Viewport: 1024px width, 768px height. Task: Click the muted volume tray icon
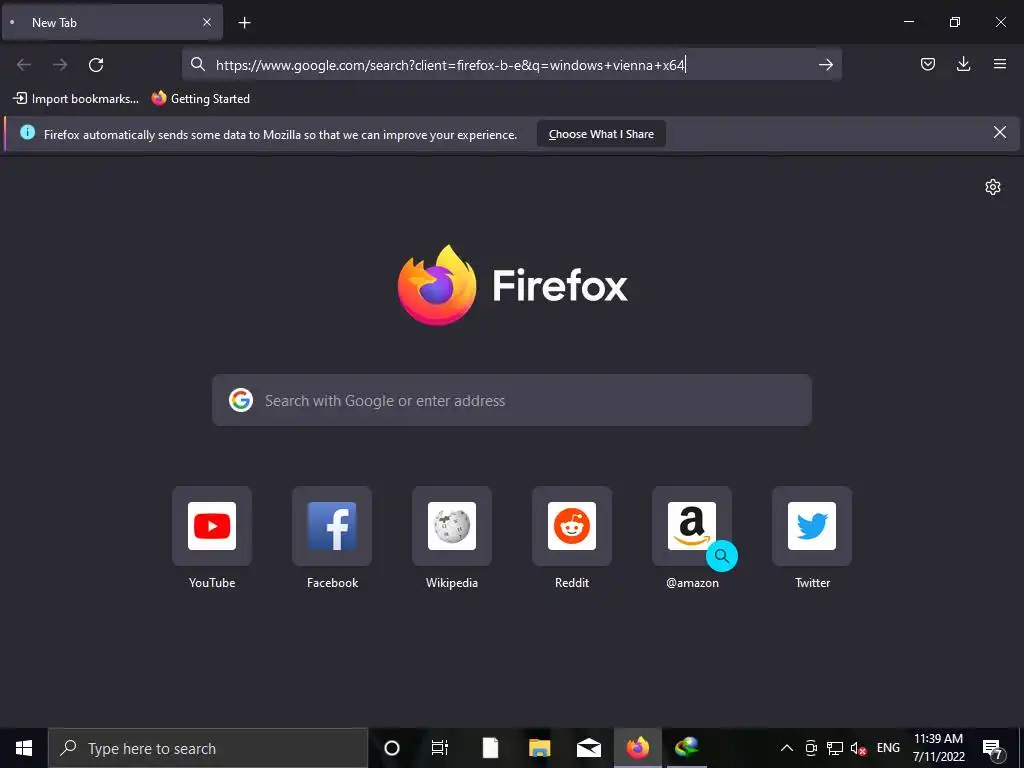859,749
